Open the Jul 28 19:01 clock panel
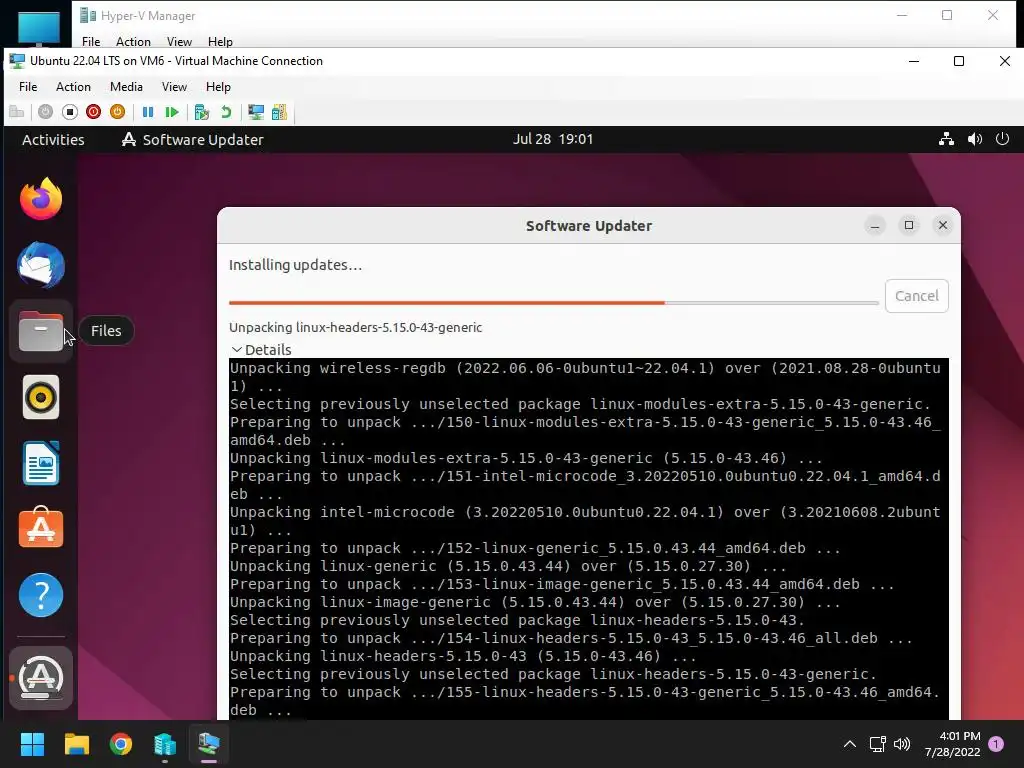 pyautogui.click(x=552, y=139)
